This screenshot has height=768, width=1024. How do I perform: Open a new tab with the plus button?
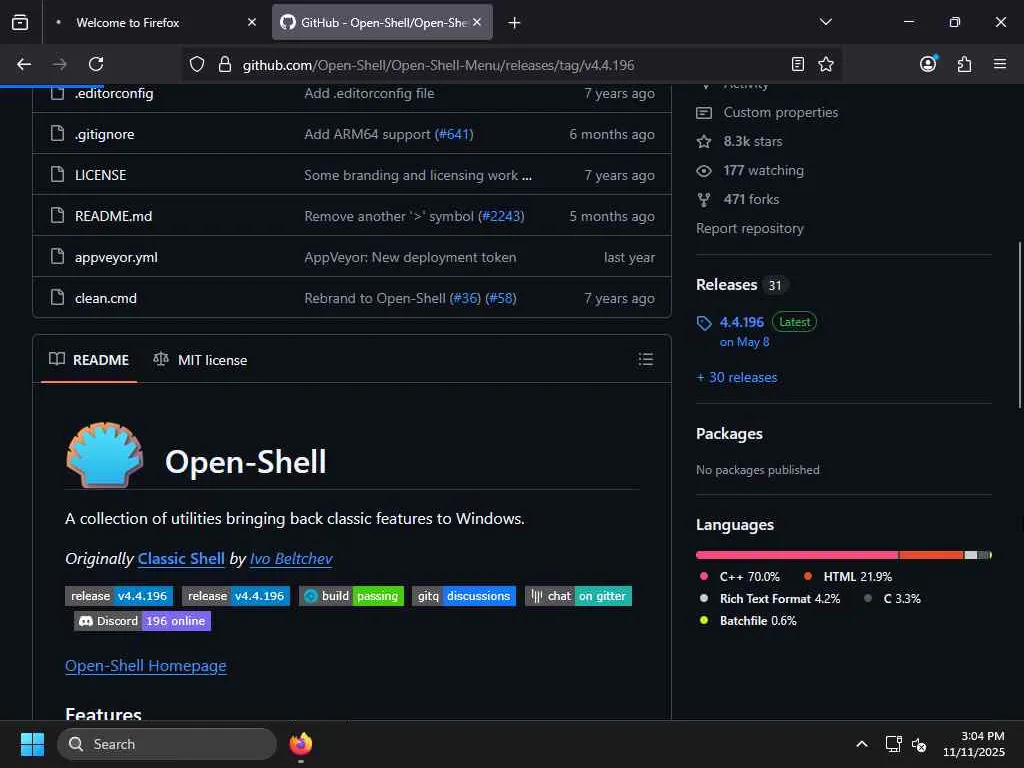pos(514,23)
